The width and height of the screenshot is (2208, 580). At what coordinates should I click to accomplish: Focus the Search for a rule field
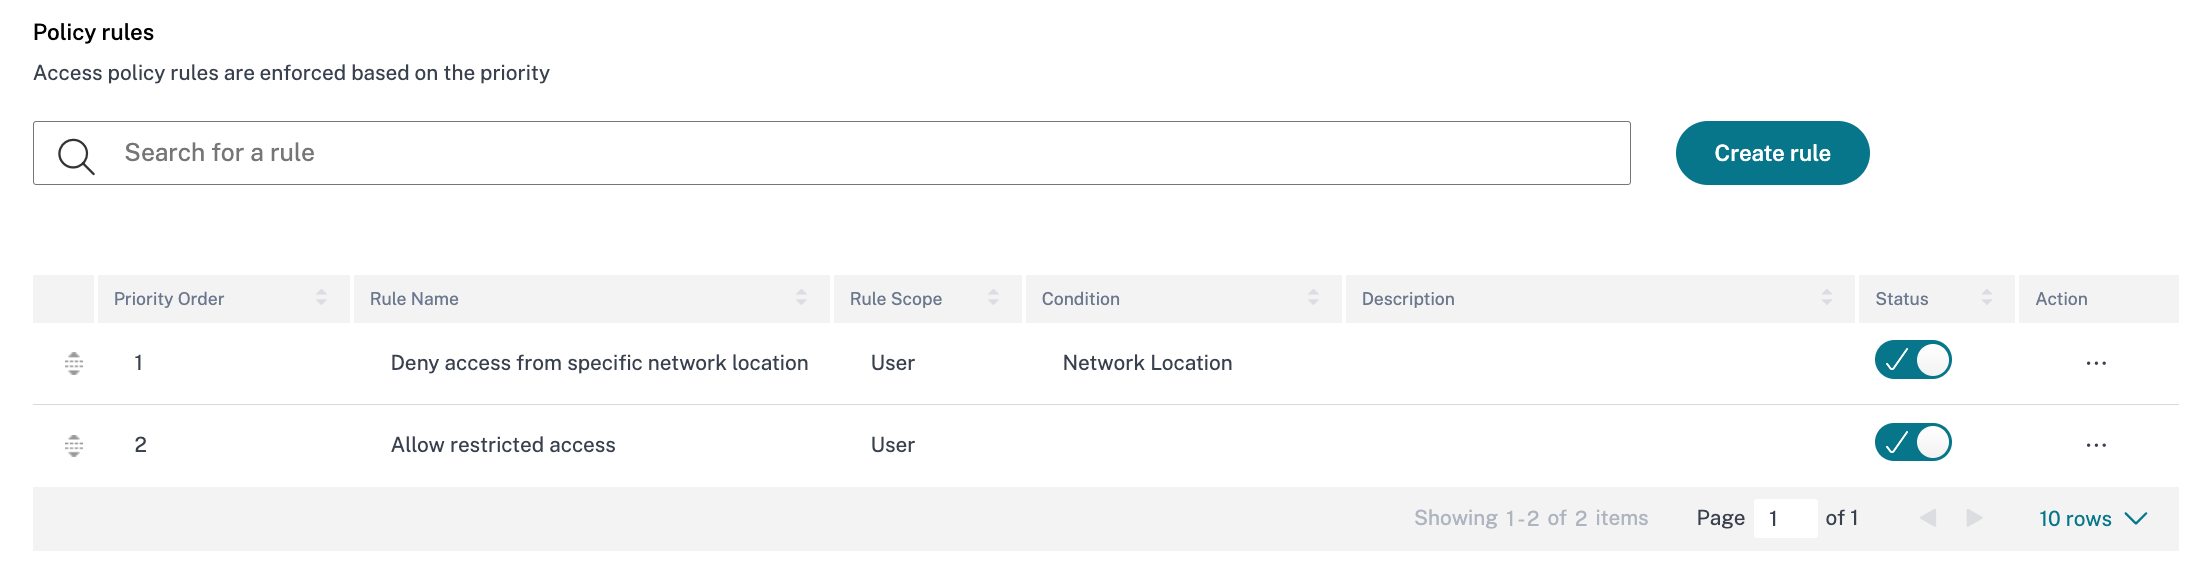pyautogui.click(x=860, y=153)
